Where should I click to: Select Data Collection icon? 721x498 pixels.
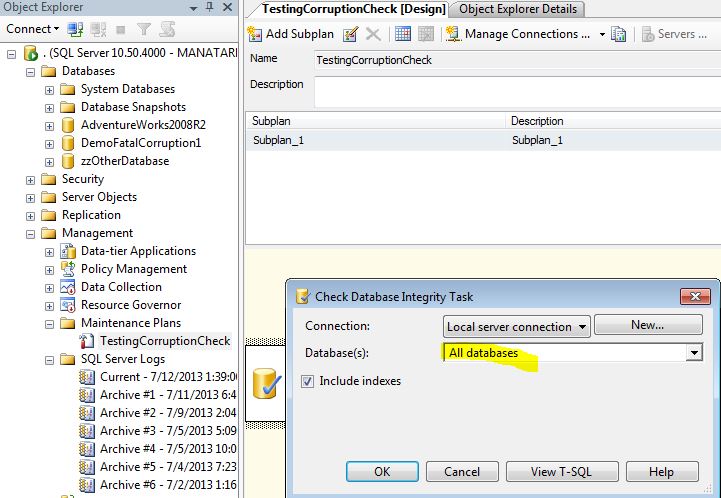click(68, 287)
